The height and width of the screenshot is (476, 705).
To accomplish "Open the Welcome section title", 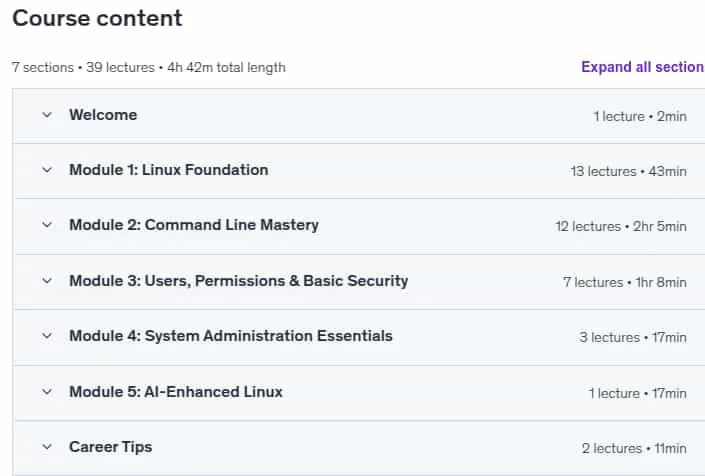I will 103,115.
